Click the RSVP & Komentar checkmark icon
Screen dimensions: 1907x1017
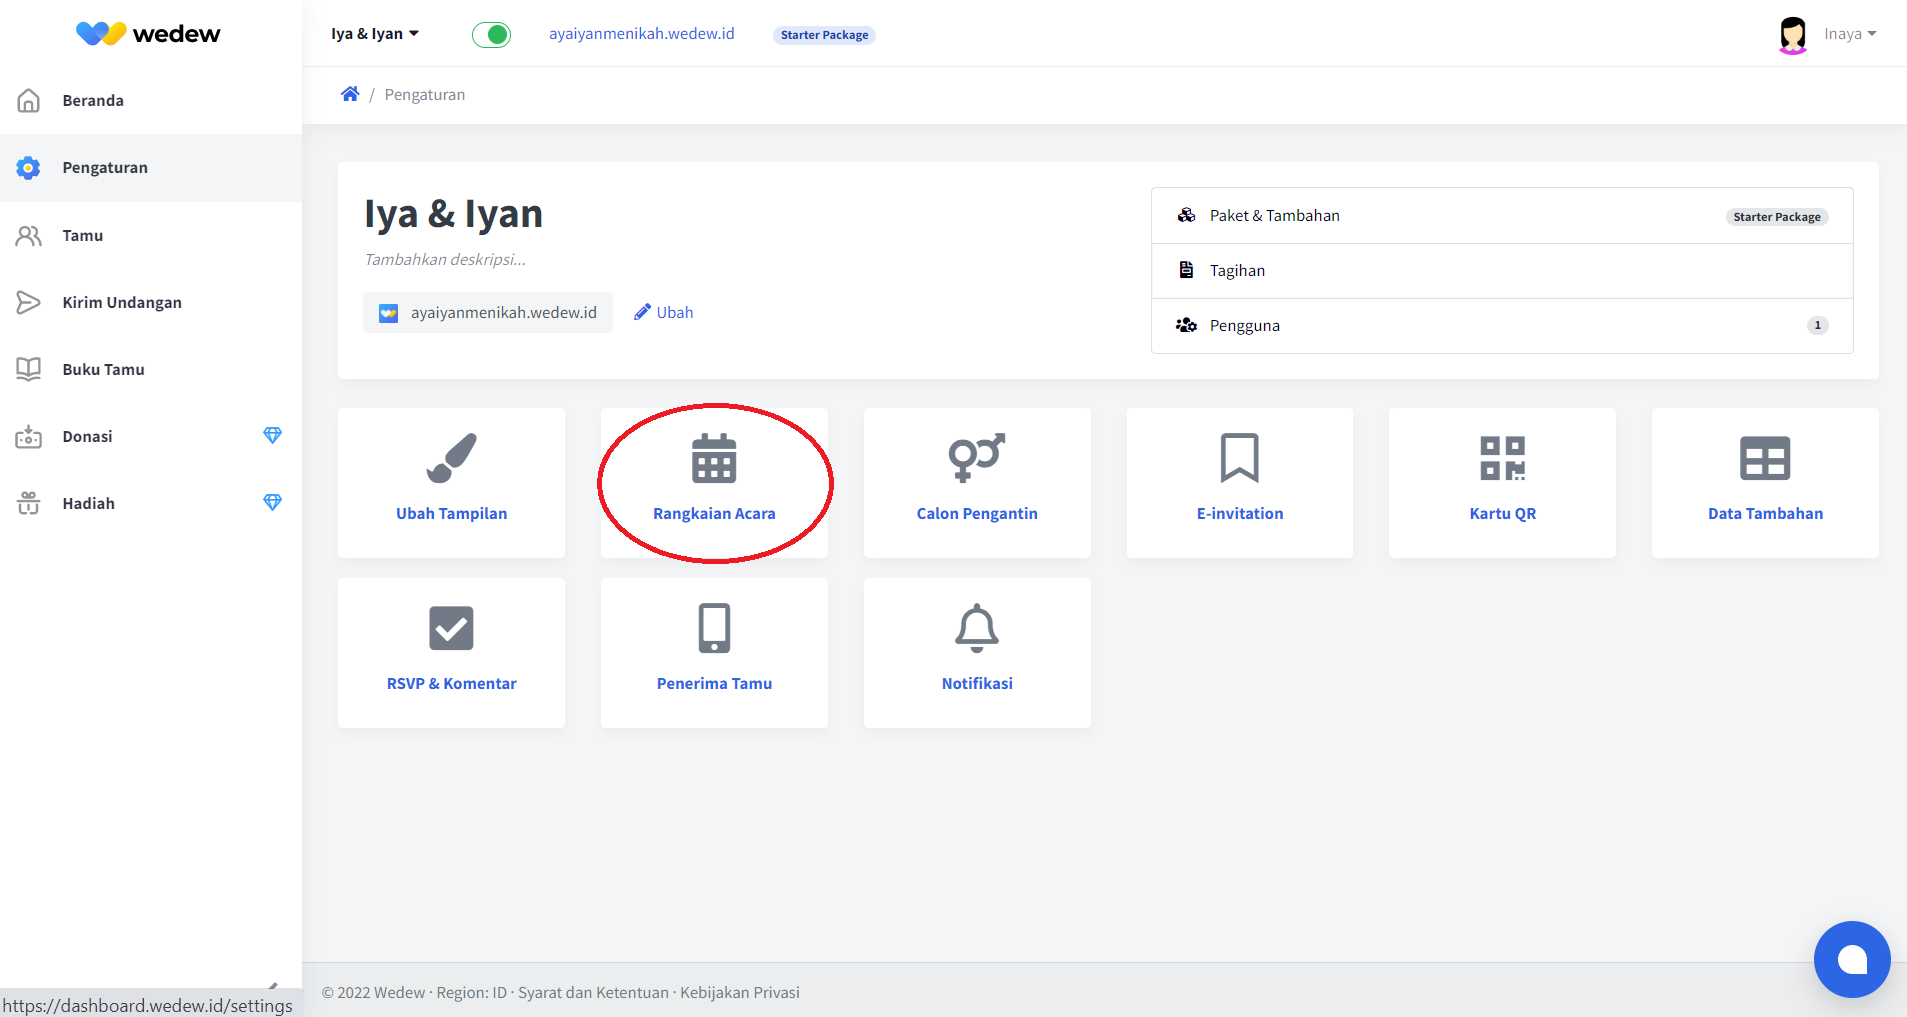[x=451, y=628]
